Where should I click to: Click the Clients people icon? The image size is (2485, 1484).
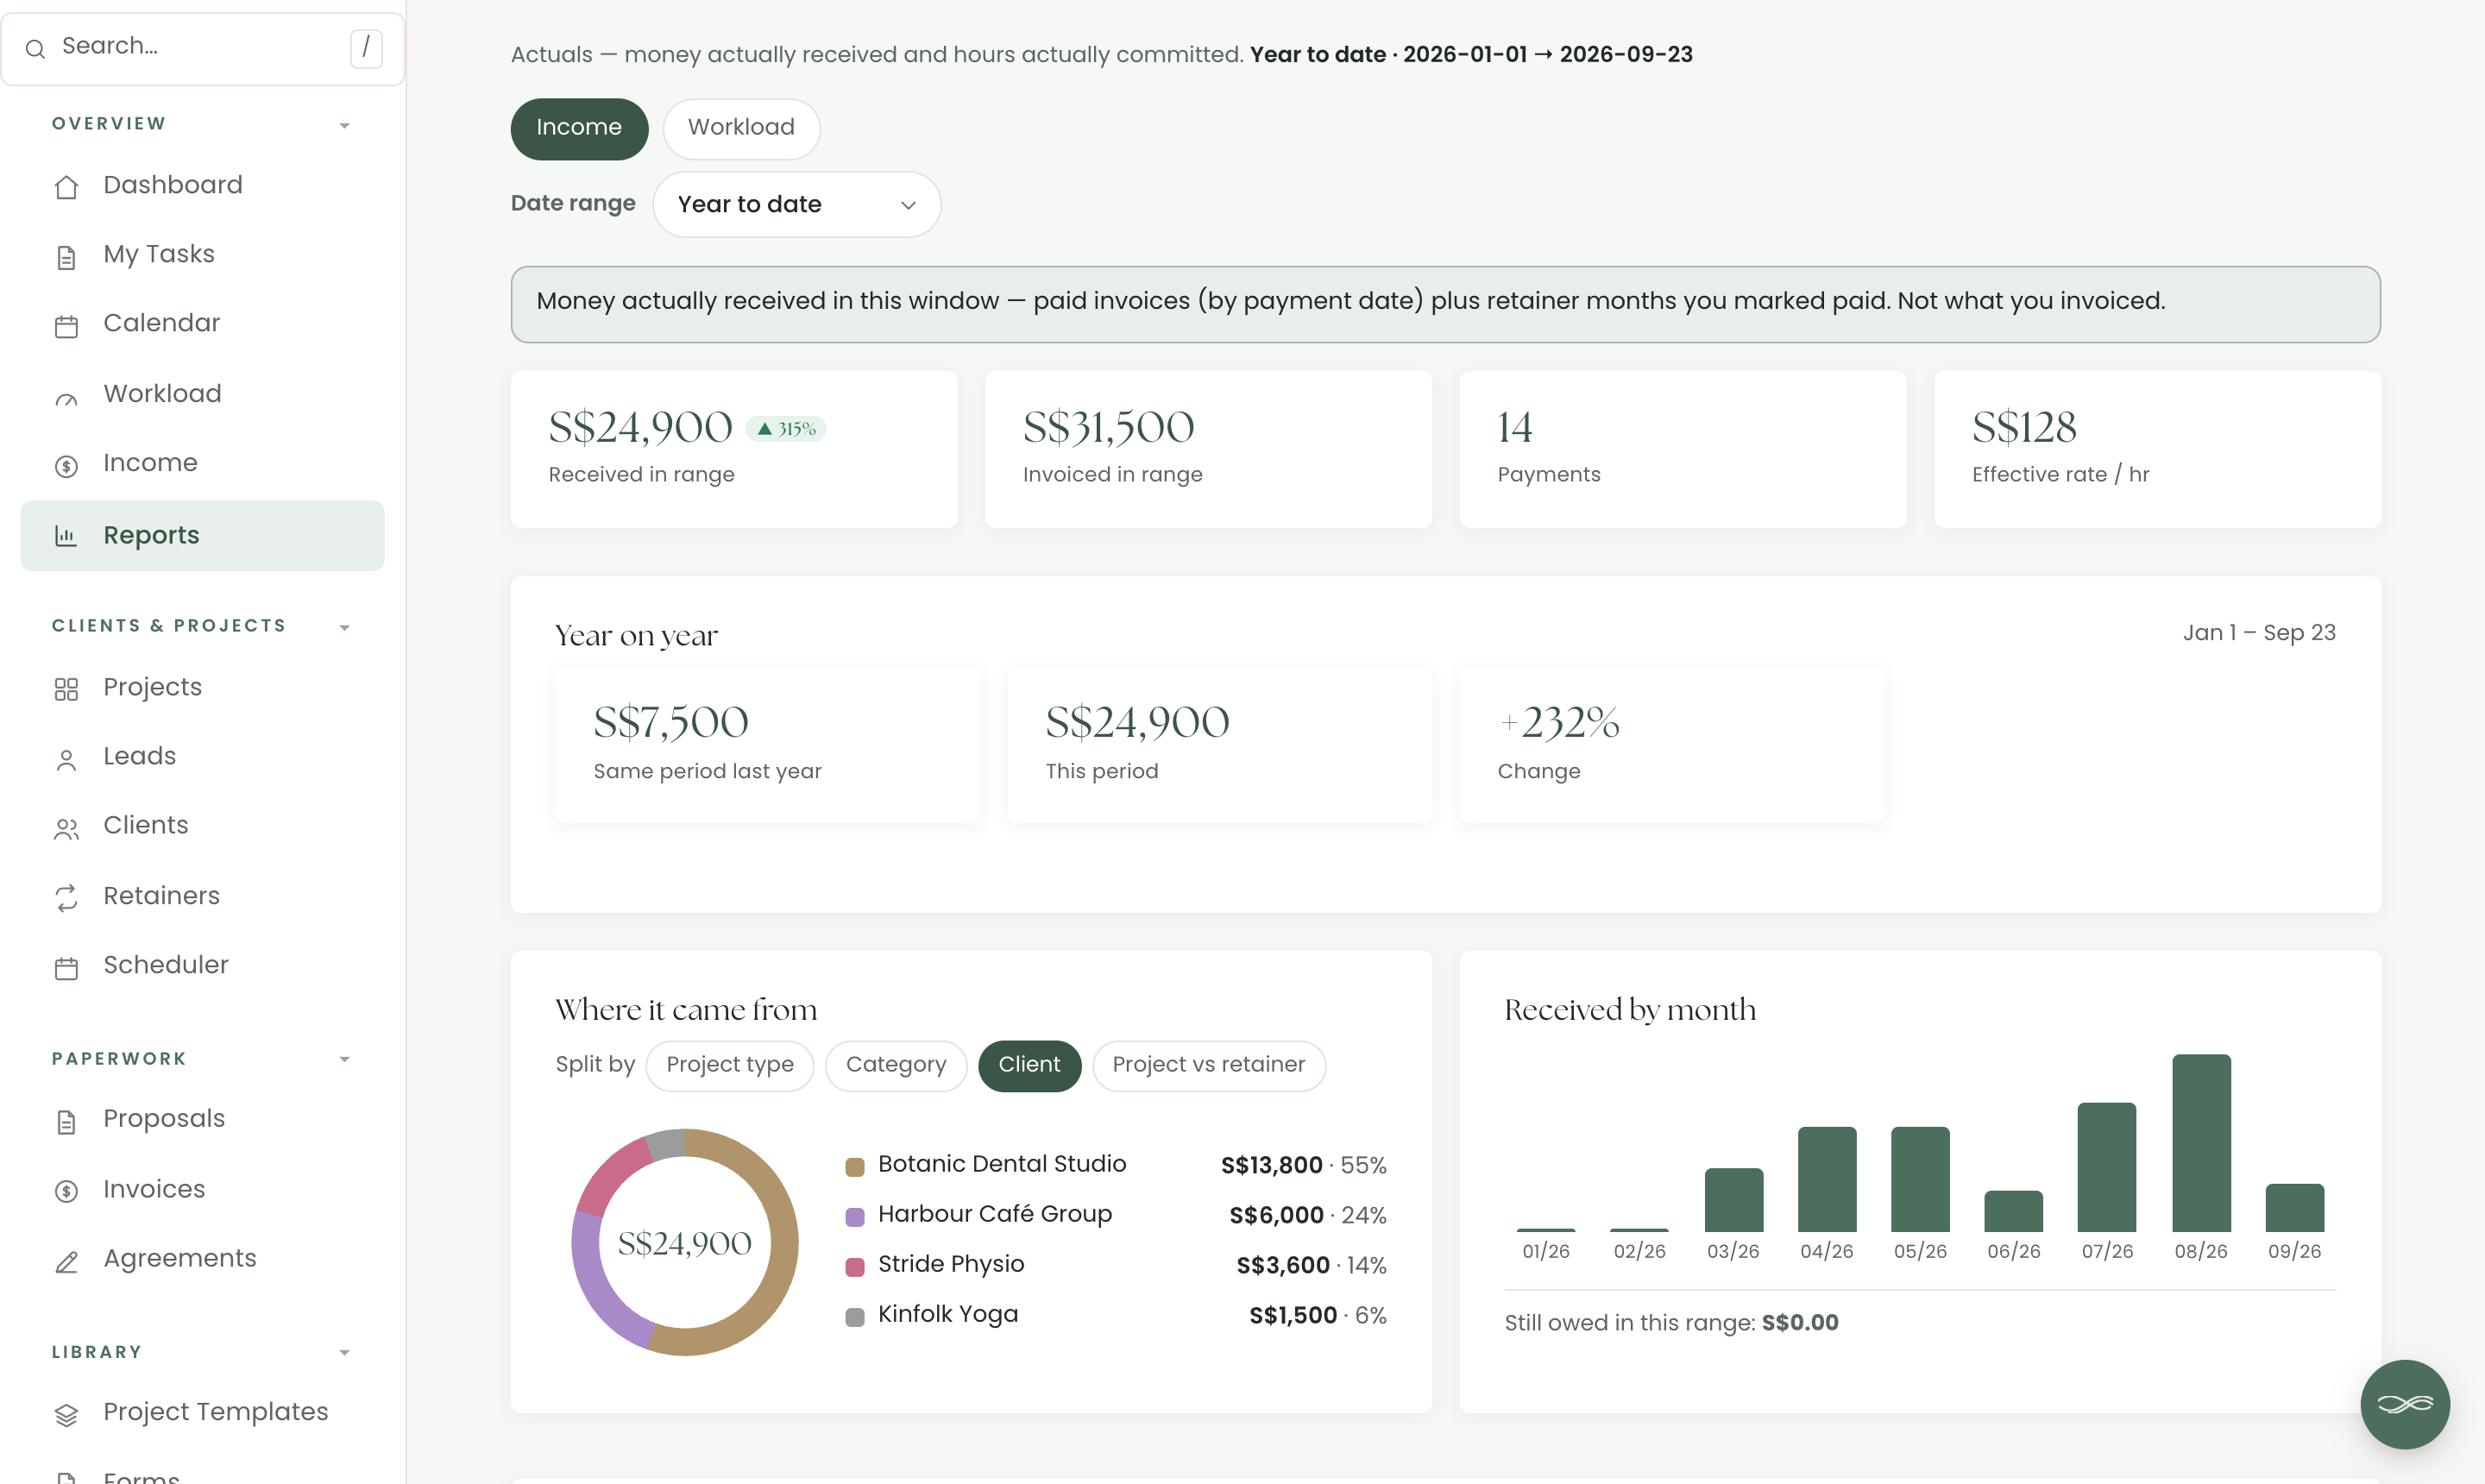[66, 828]
